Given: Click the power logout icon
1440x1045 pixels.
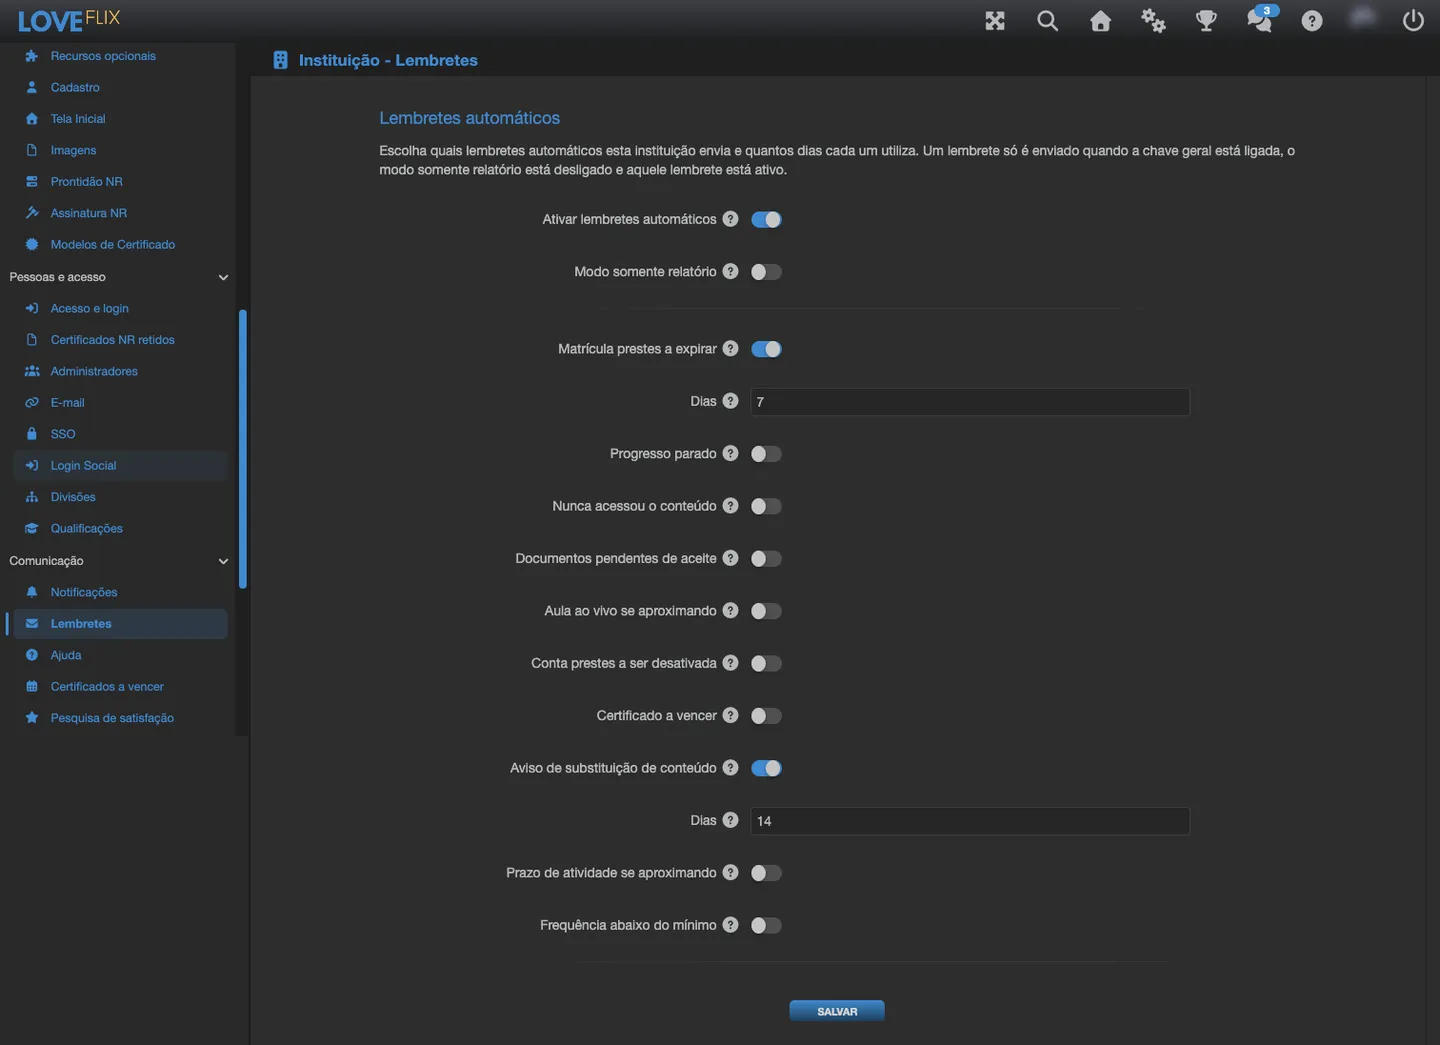Looking at the screenshot, I should point(1413,21).
